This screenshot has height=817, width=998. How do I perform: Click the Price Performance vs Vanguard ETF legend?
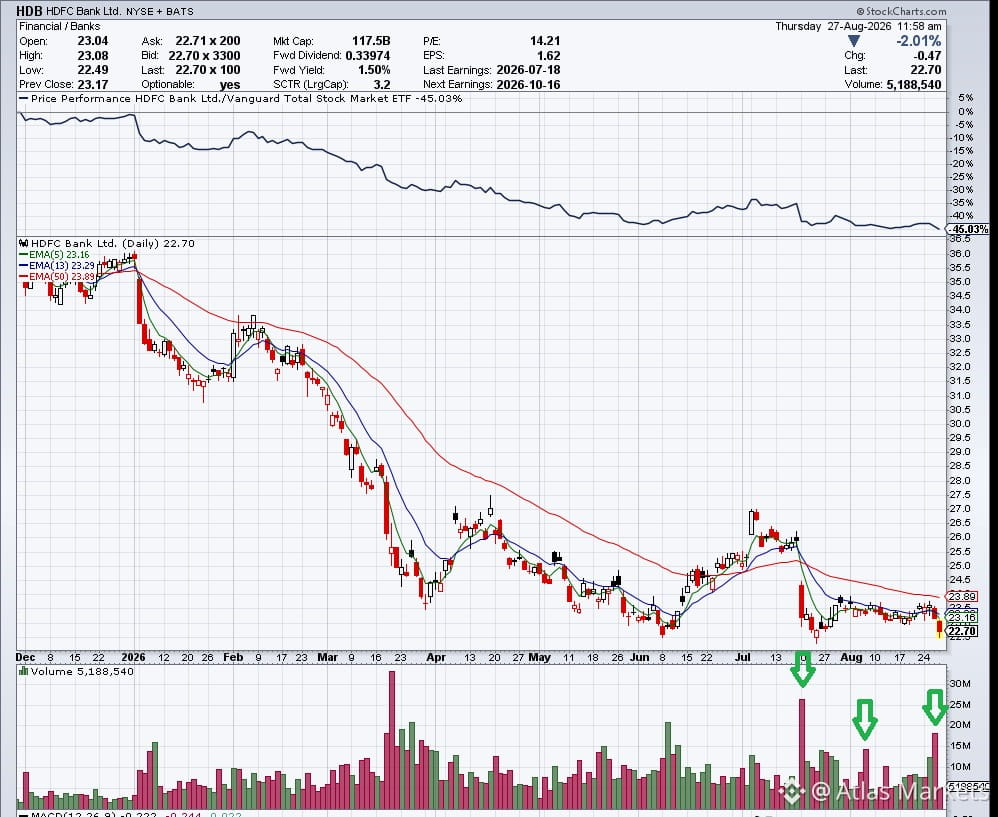click(241, 99)
